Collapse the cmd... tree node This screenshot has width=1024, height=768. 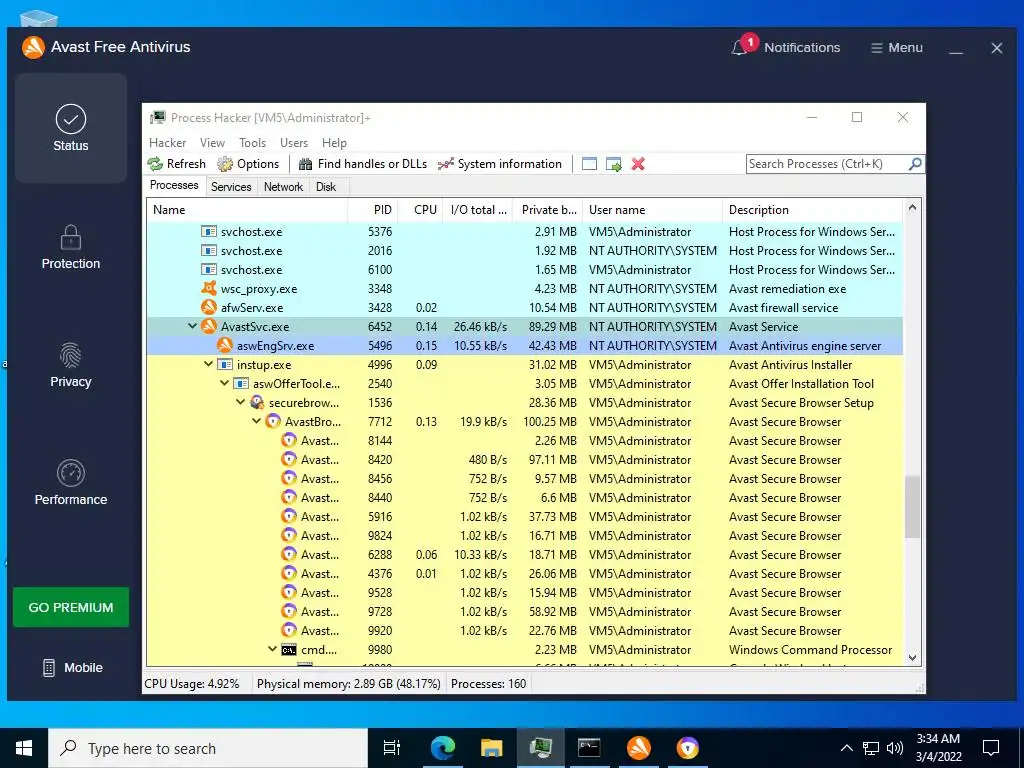272,649
